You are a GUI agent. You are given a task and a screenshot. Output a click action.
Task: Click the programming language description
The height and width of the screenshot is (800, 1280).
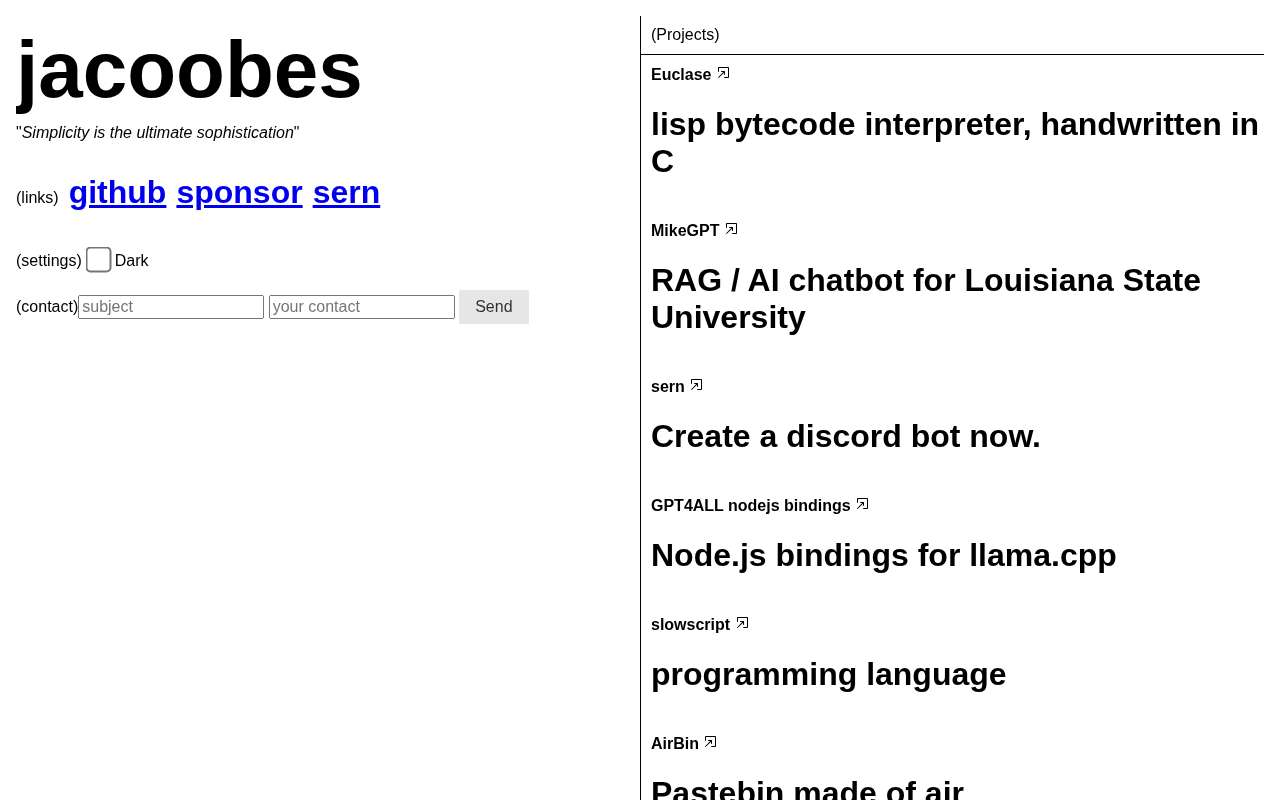click(x=829, y=674)
